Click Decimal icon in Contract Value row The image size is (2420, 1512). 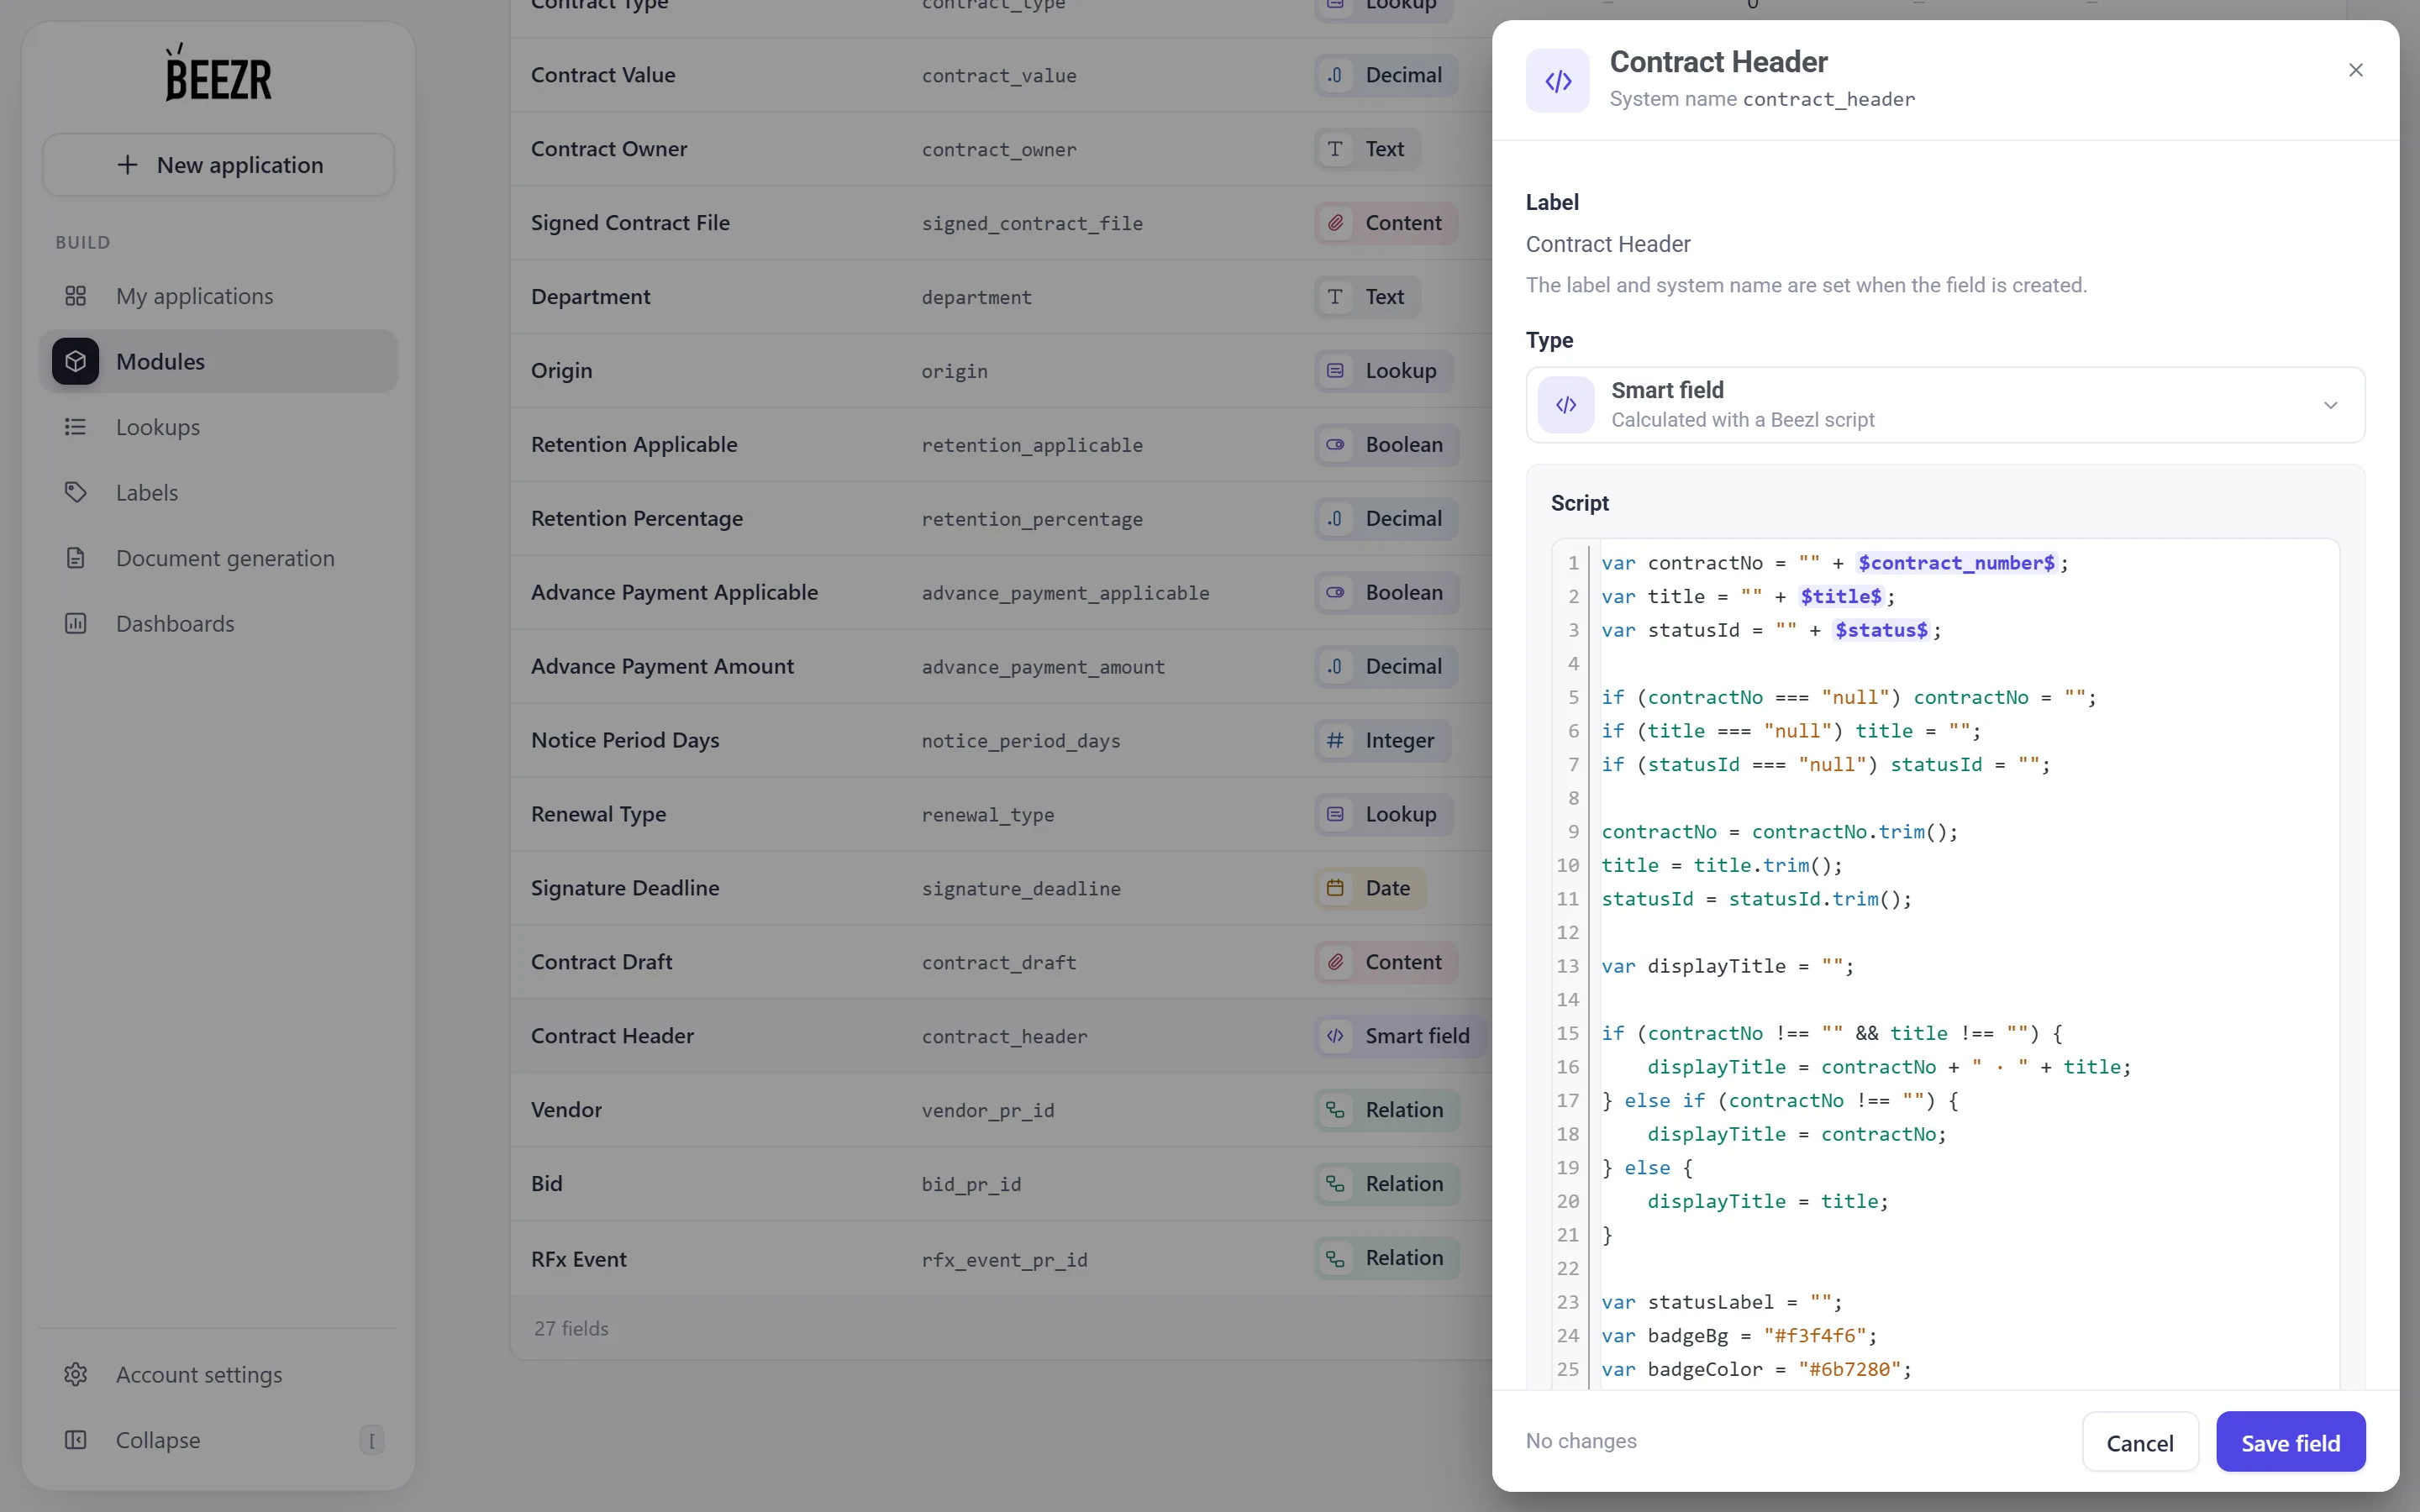coord(1335,75)
